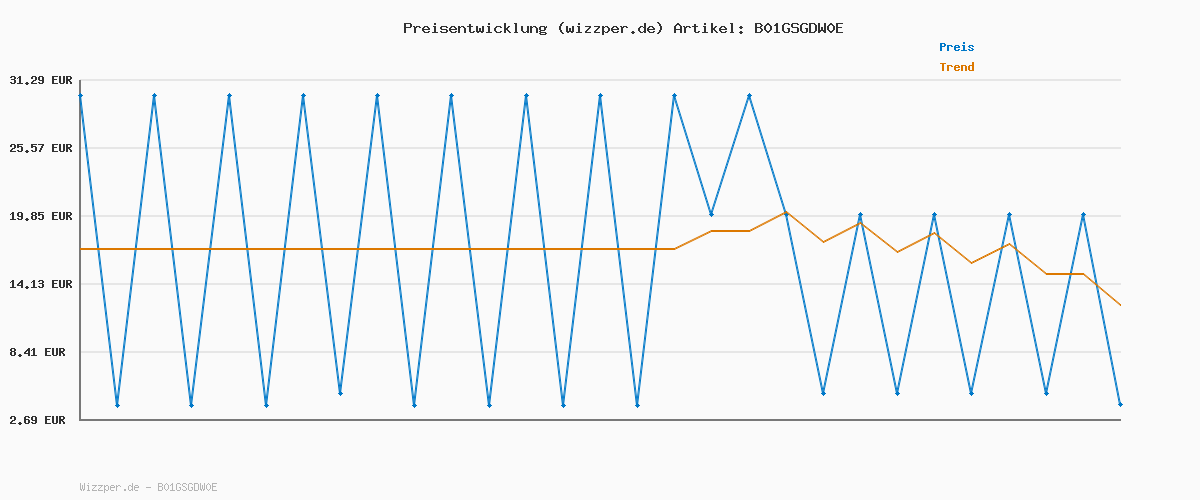
Task: Click the article ID 'B01GSGDW0E' in the title
Action: (798, 28)
